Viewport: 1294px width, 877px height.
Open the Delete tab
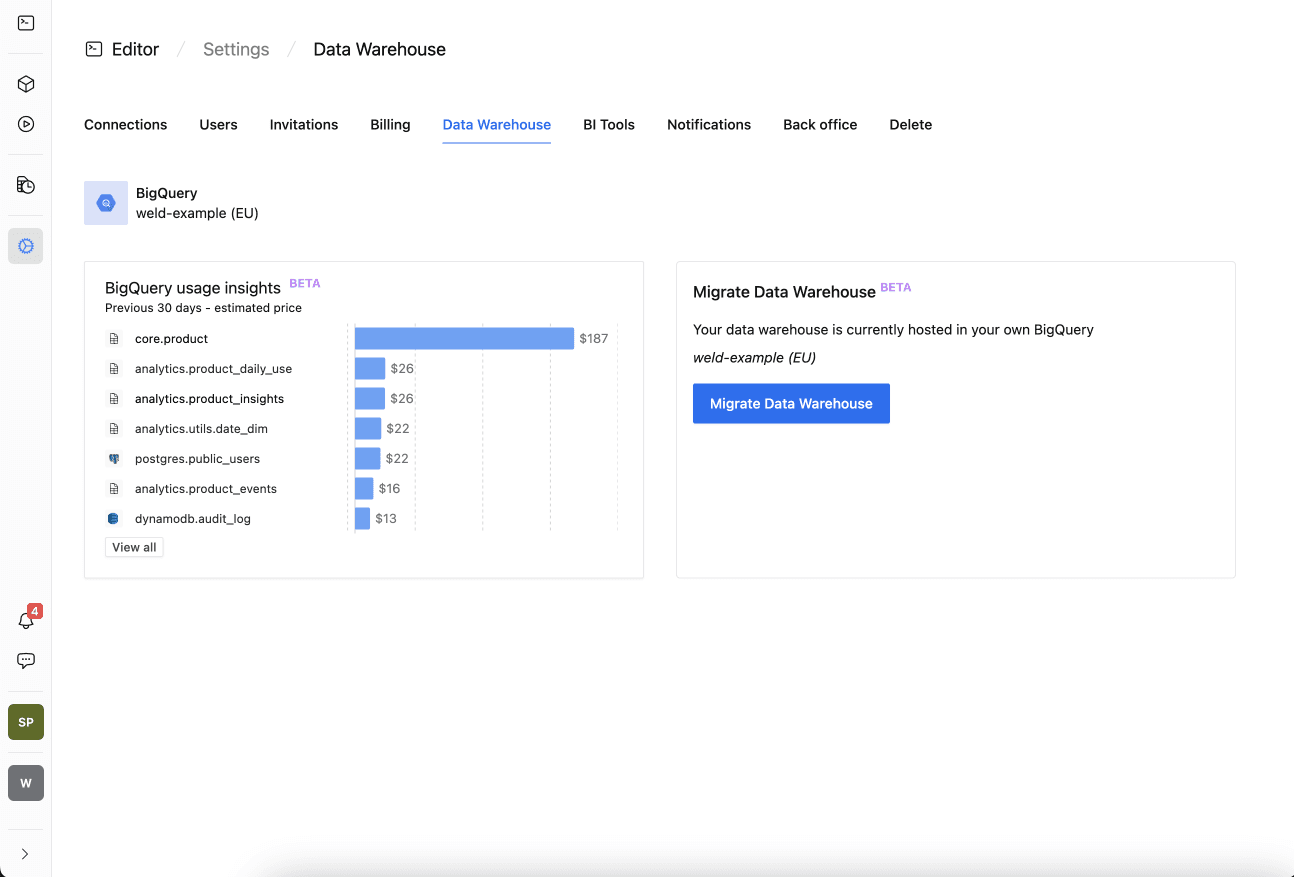[x=911, y=125]
